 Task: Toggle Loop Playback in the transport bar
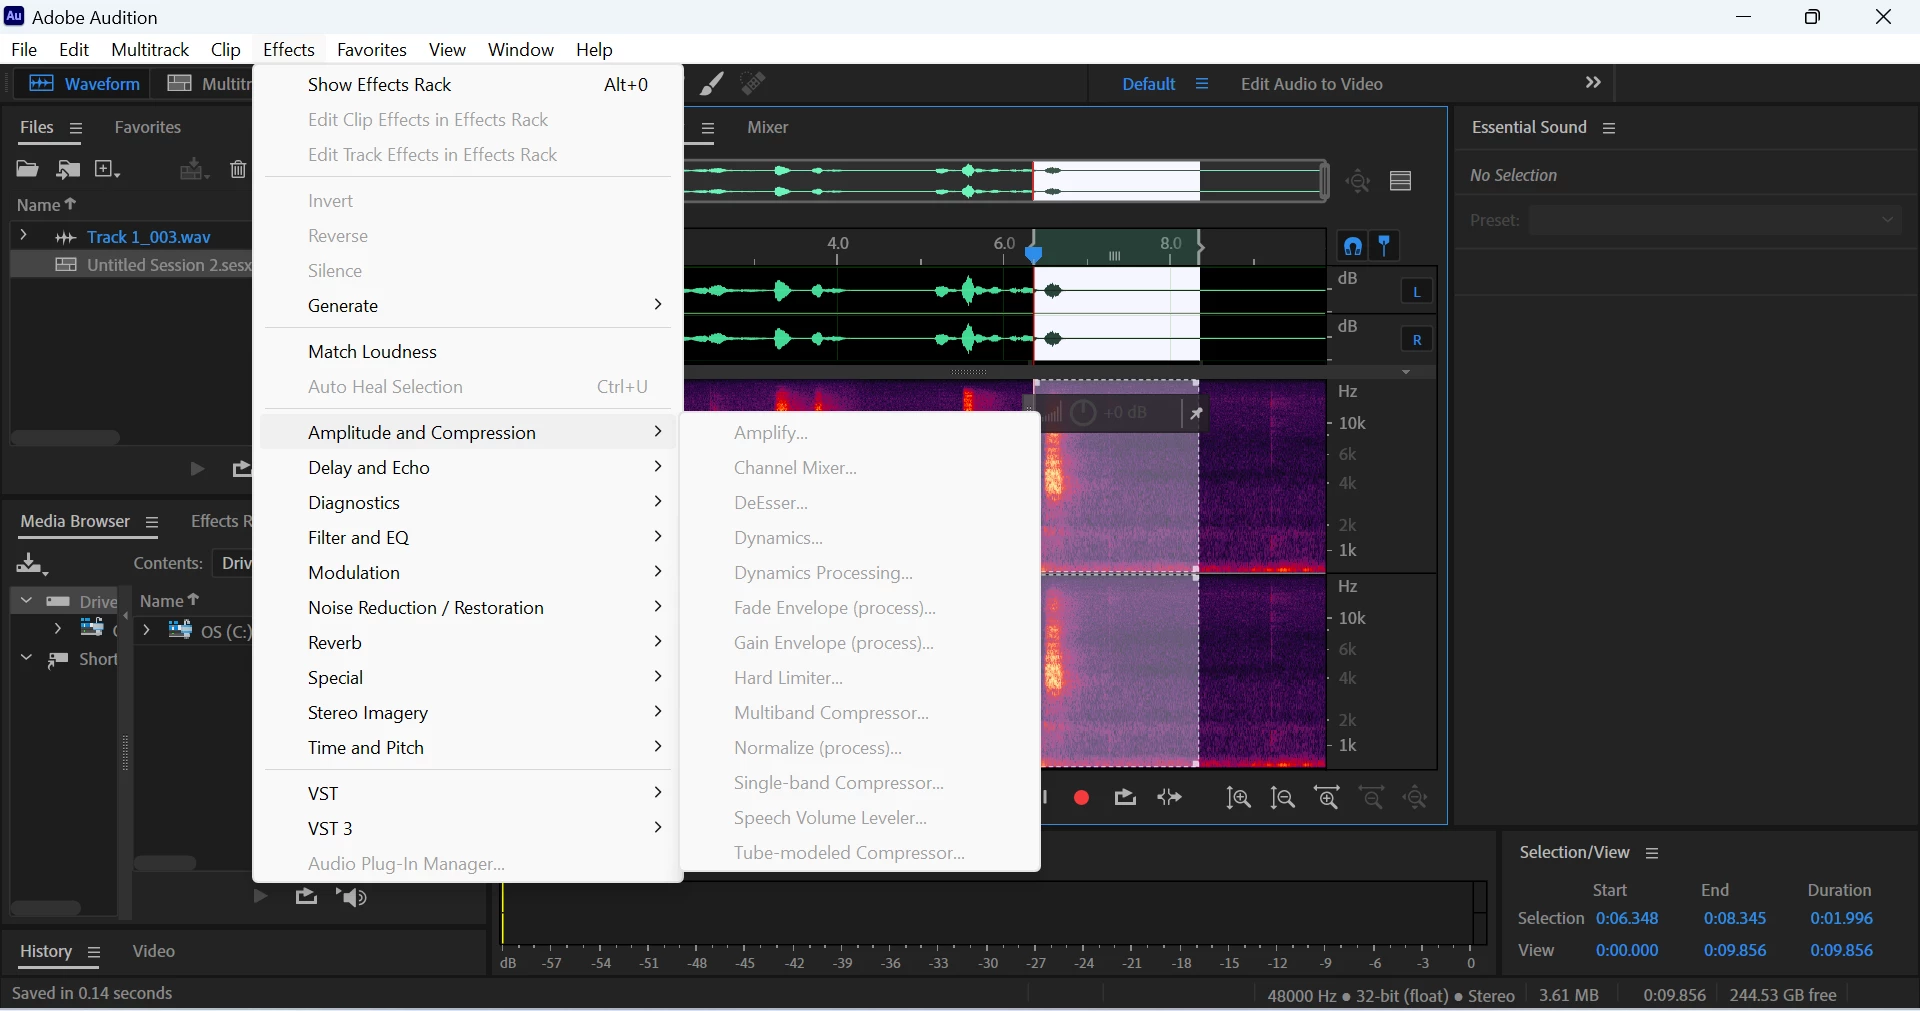pos(1126,800)
